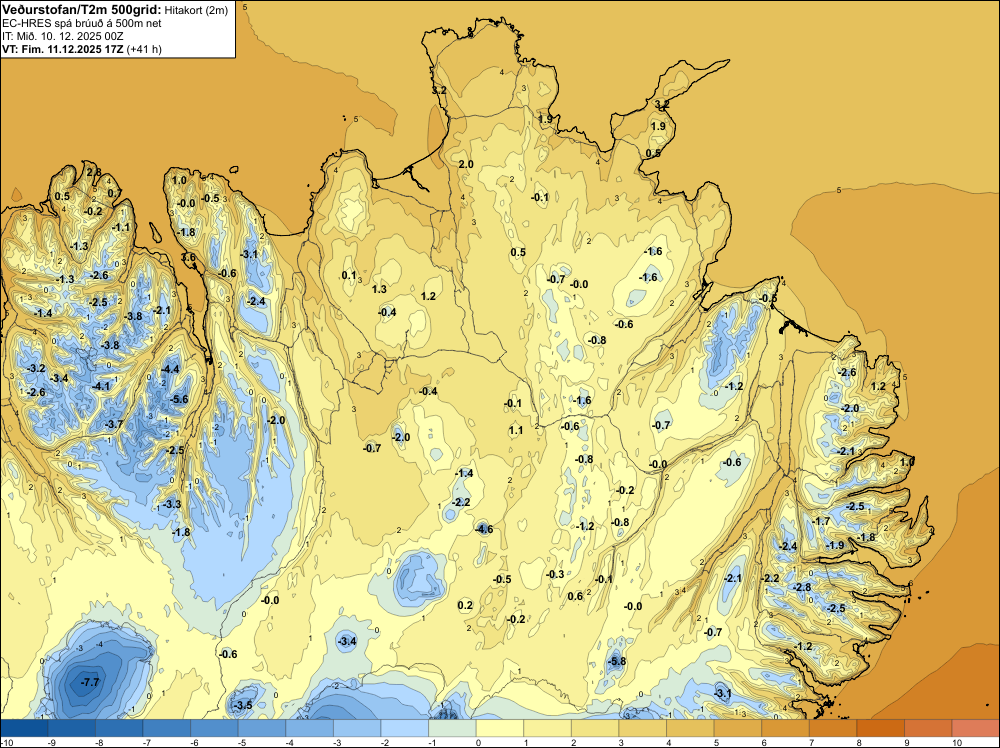Click the "-5.8" temperature value on the map
1000x748 pixels.
pyautogui.click(x=617, y=661)
